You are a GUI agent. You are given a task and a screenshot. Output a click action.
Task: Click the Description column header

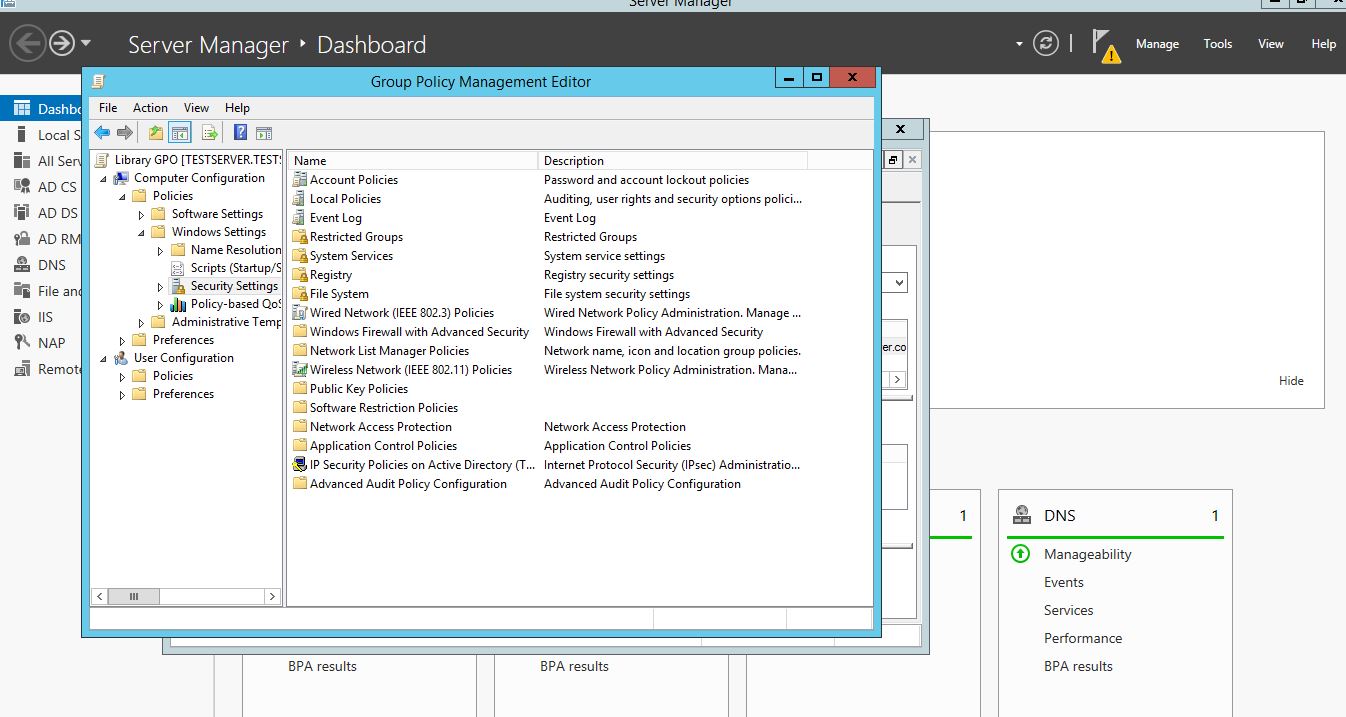673,160
